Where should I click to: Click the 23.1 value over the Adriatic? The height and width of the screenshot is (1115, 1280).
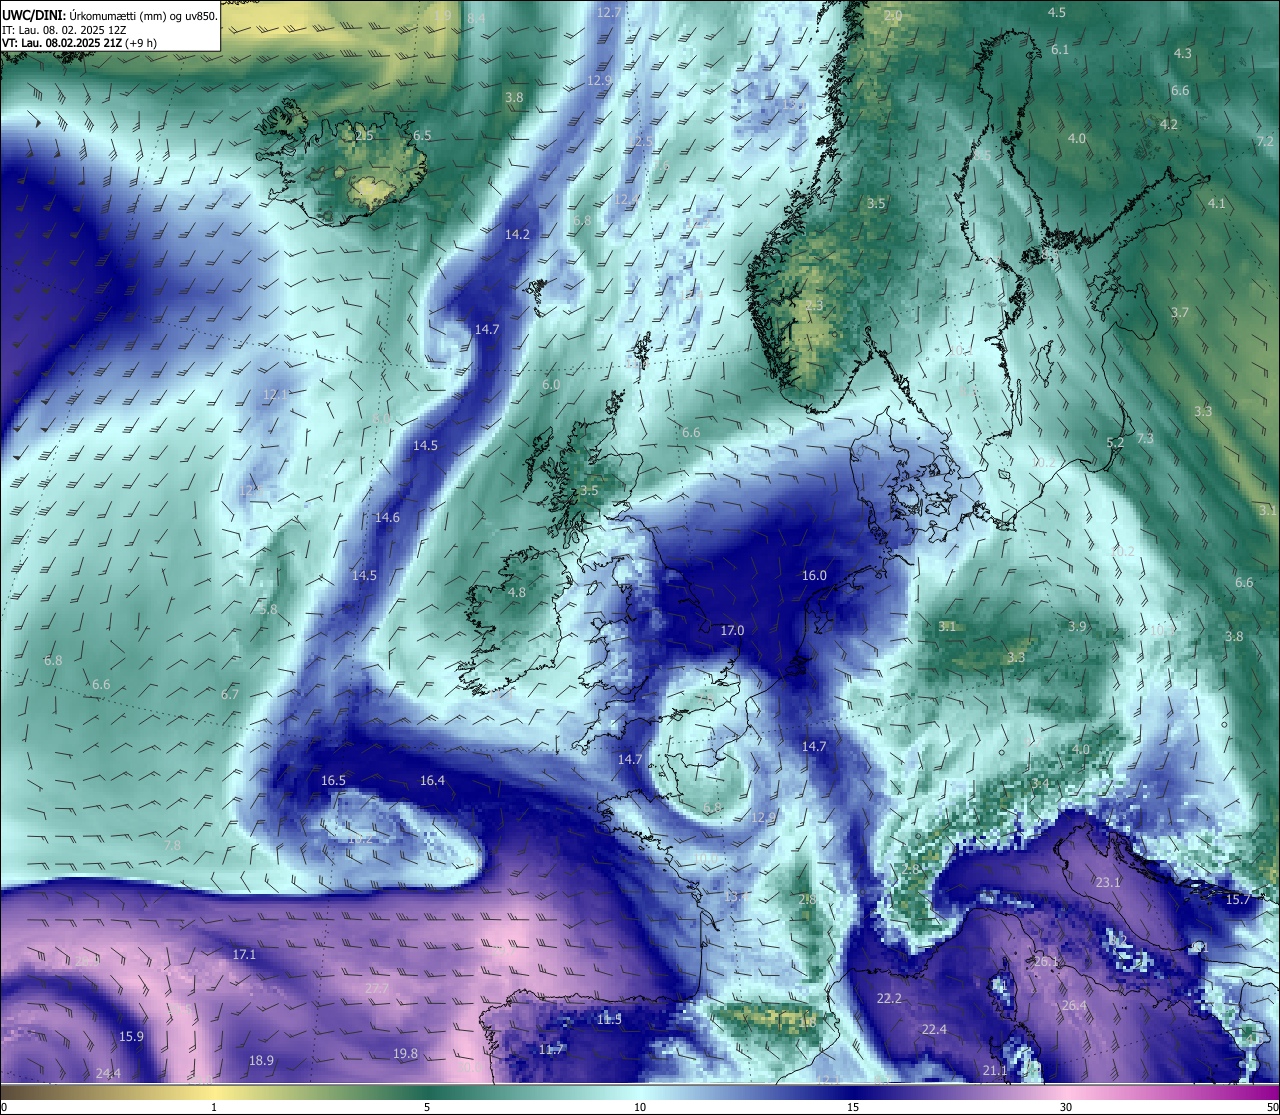click(1108, 882)
